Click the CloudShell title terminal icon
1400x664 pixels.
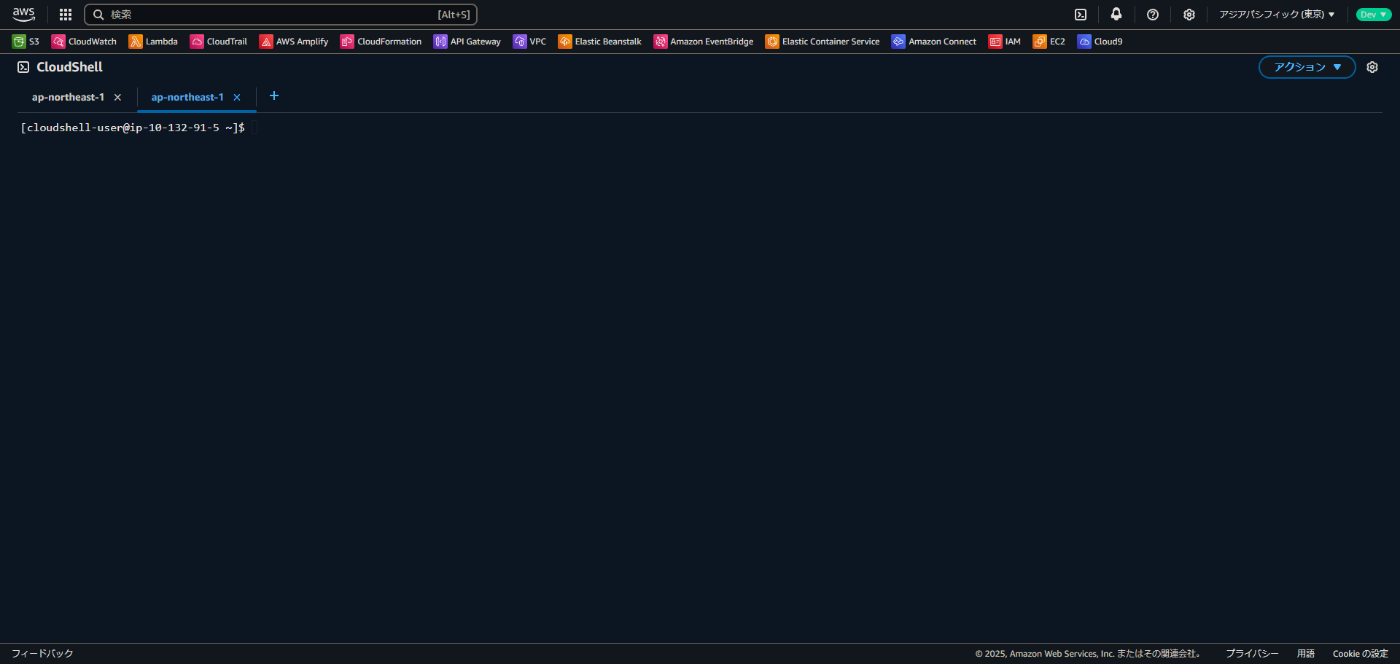click(23, 67)
